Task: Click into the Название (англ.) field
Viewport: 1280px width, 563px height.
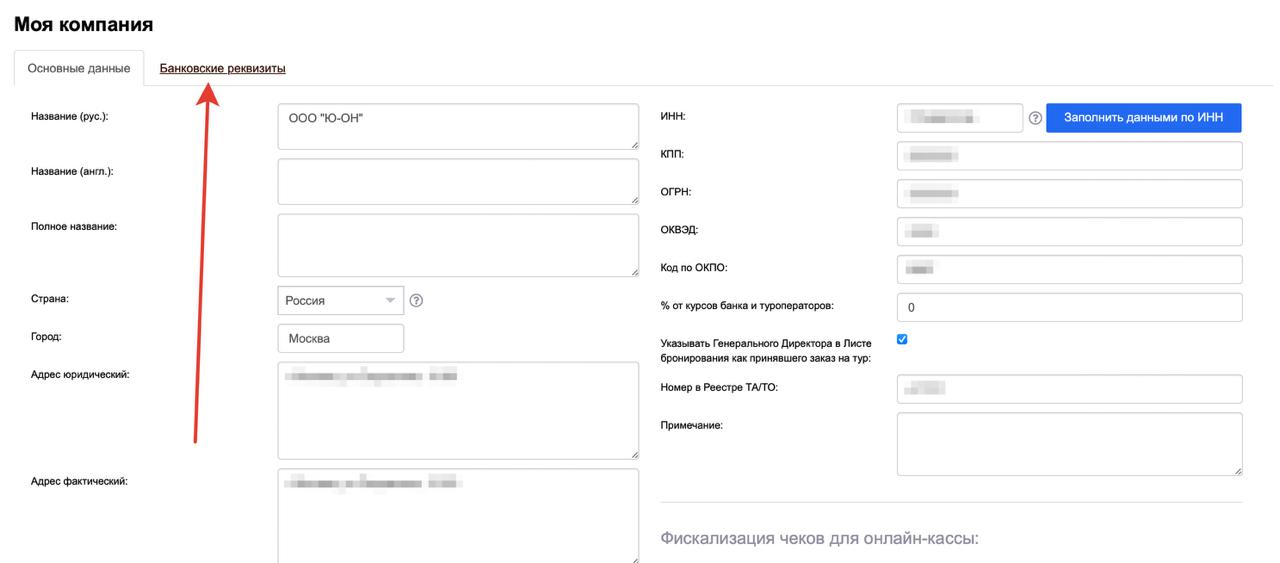Action: [458, 182]
